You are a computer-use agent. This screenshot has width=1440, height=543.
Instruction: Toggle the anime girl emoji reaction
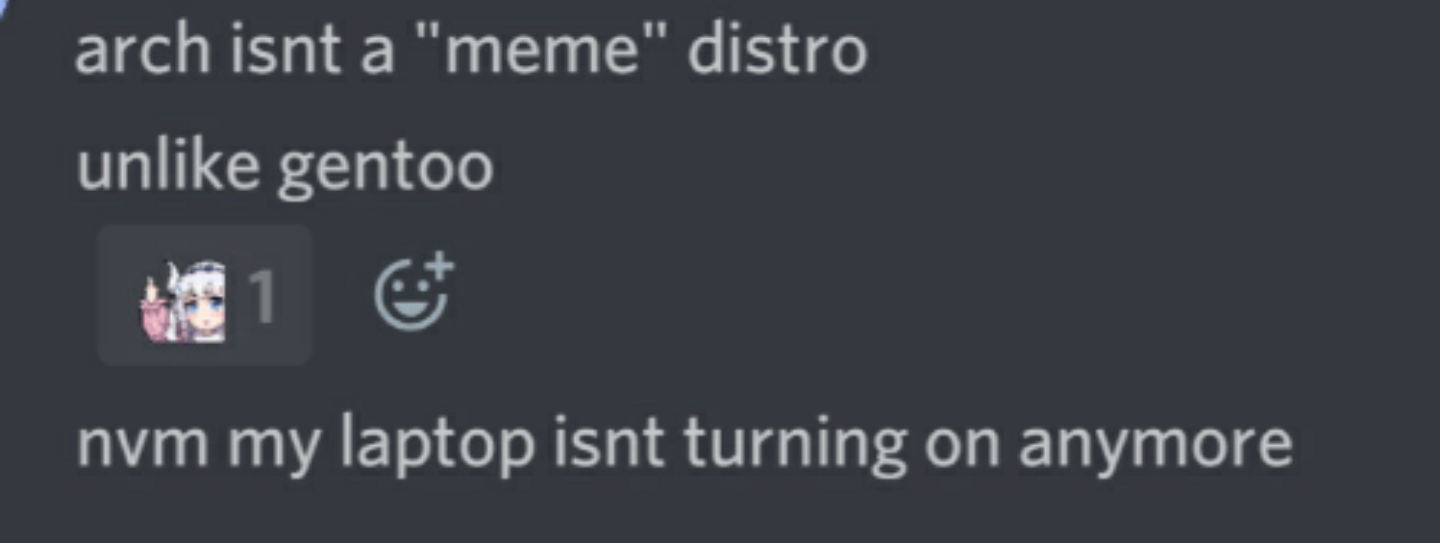[205, 295]
